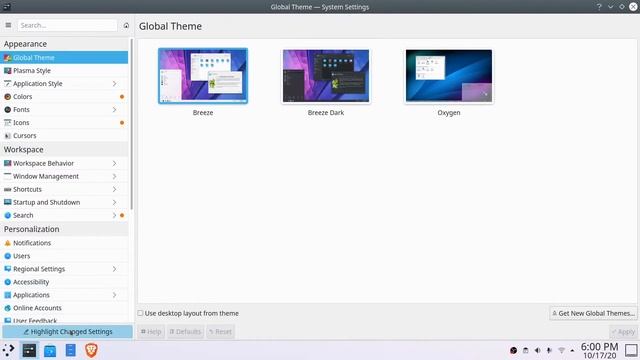Open the Accessibility page

(65, 282)
